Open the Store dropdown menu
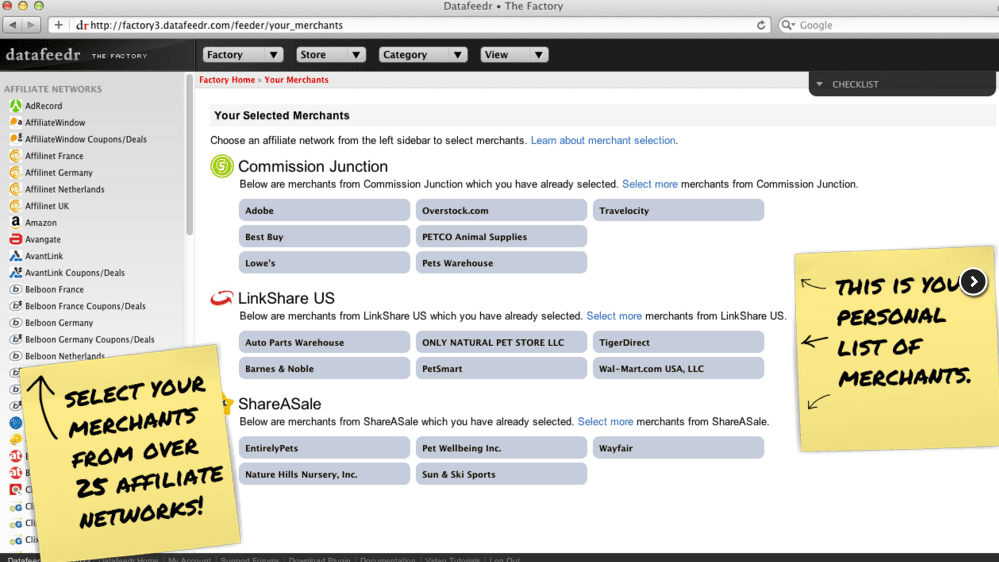 click(x=331, y=55)
